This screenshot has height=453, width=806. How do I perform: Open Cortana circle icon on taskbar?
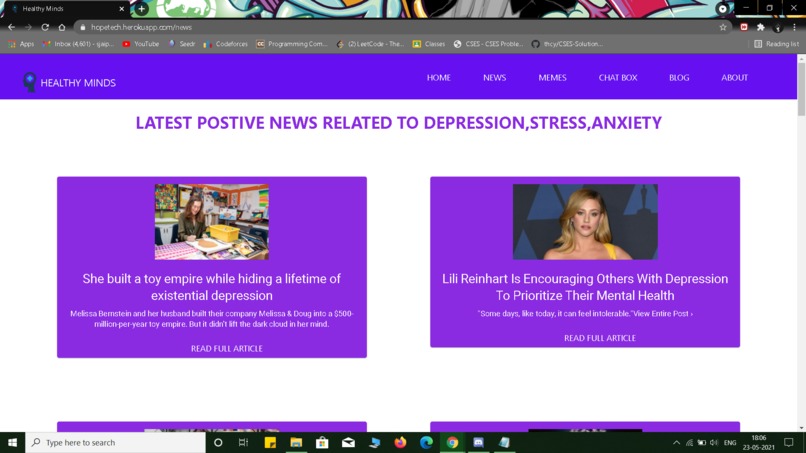pyautogui.click(x=218, y=442)
